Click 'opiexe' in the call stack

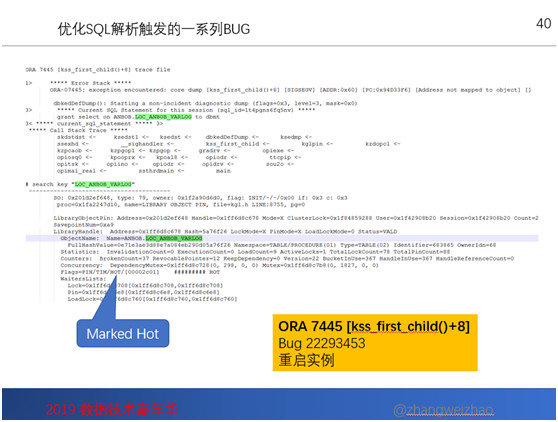[273, 151]
